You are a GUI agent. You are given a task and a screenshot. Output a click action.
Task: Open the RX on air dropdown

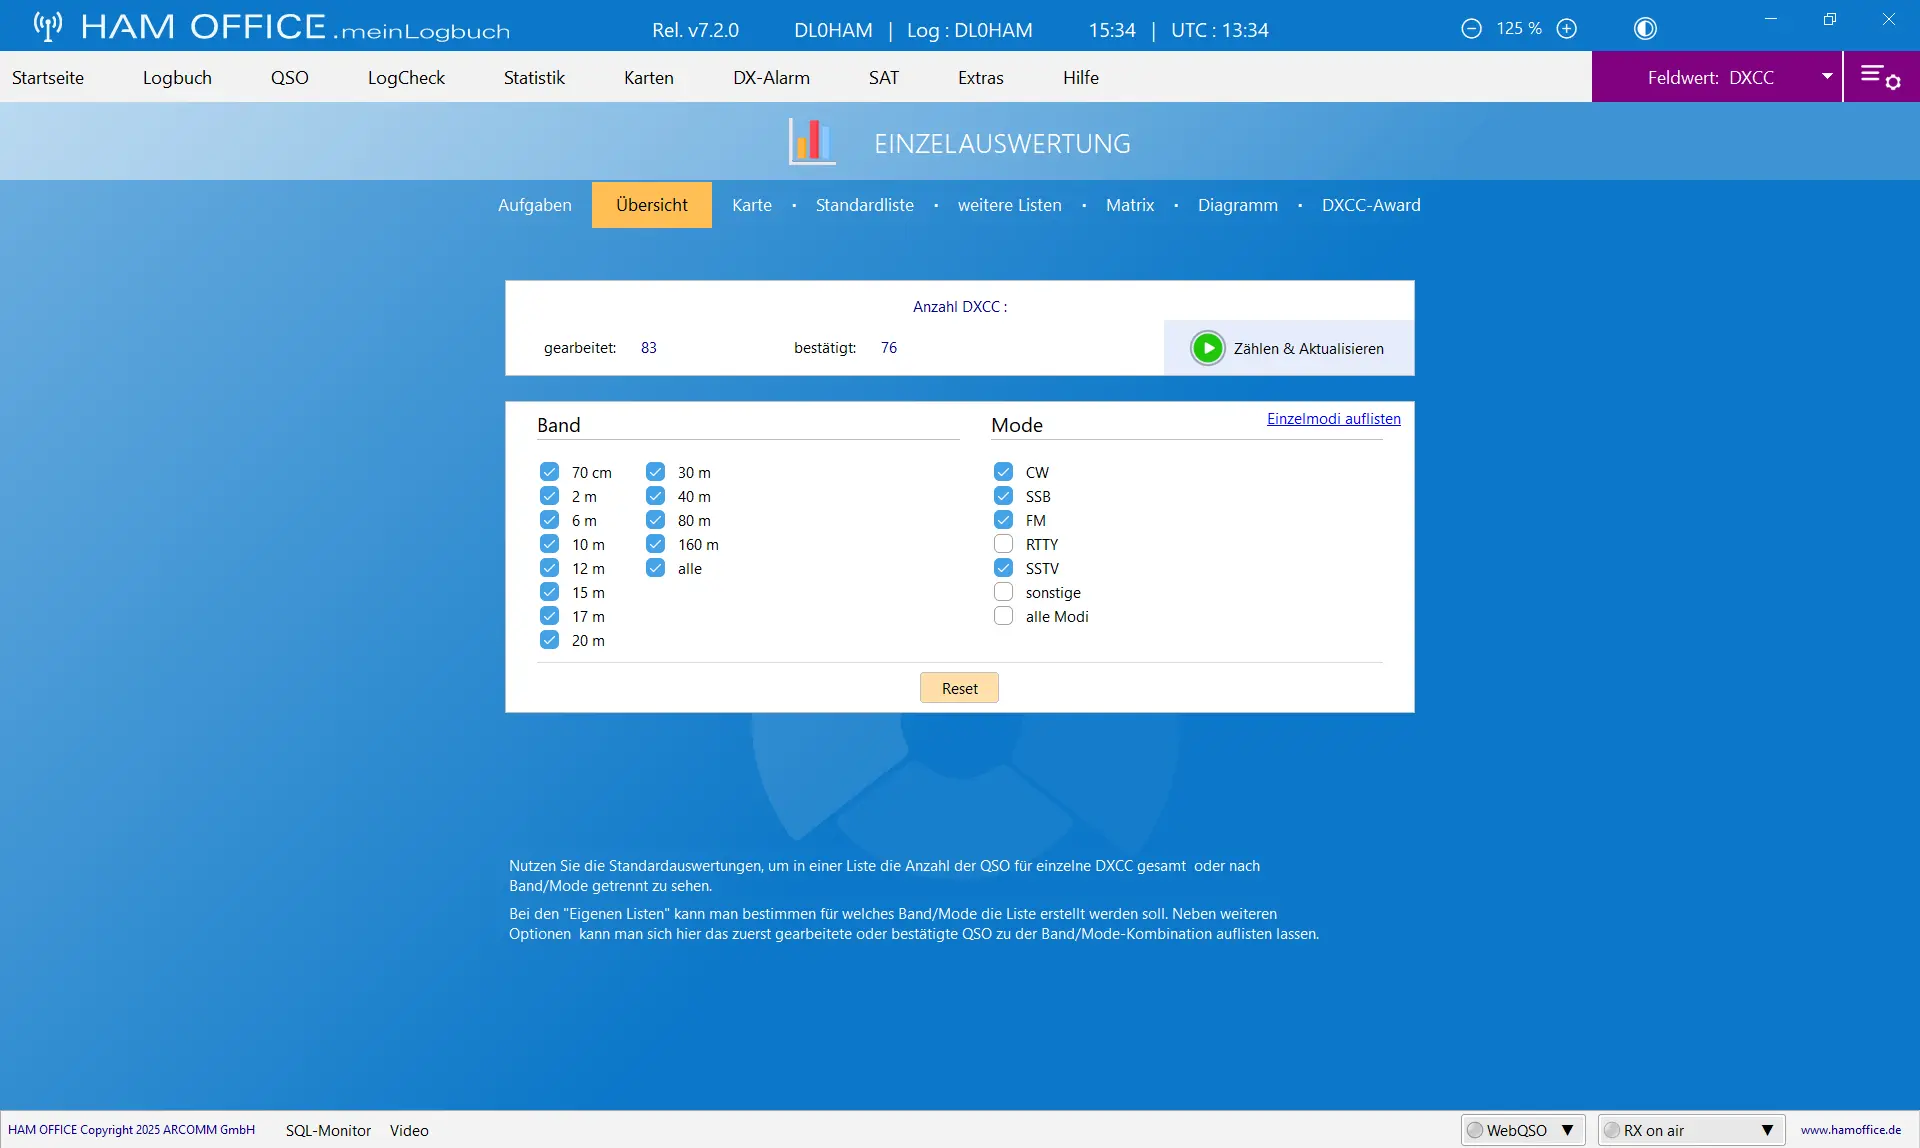coord(1767,1130)
